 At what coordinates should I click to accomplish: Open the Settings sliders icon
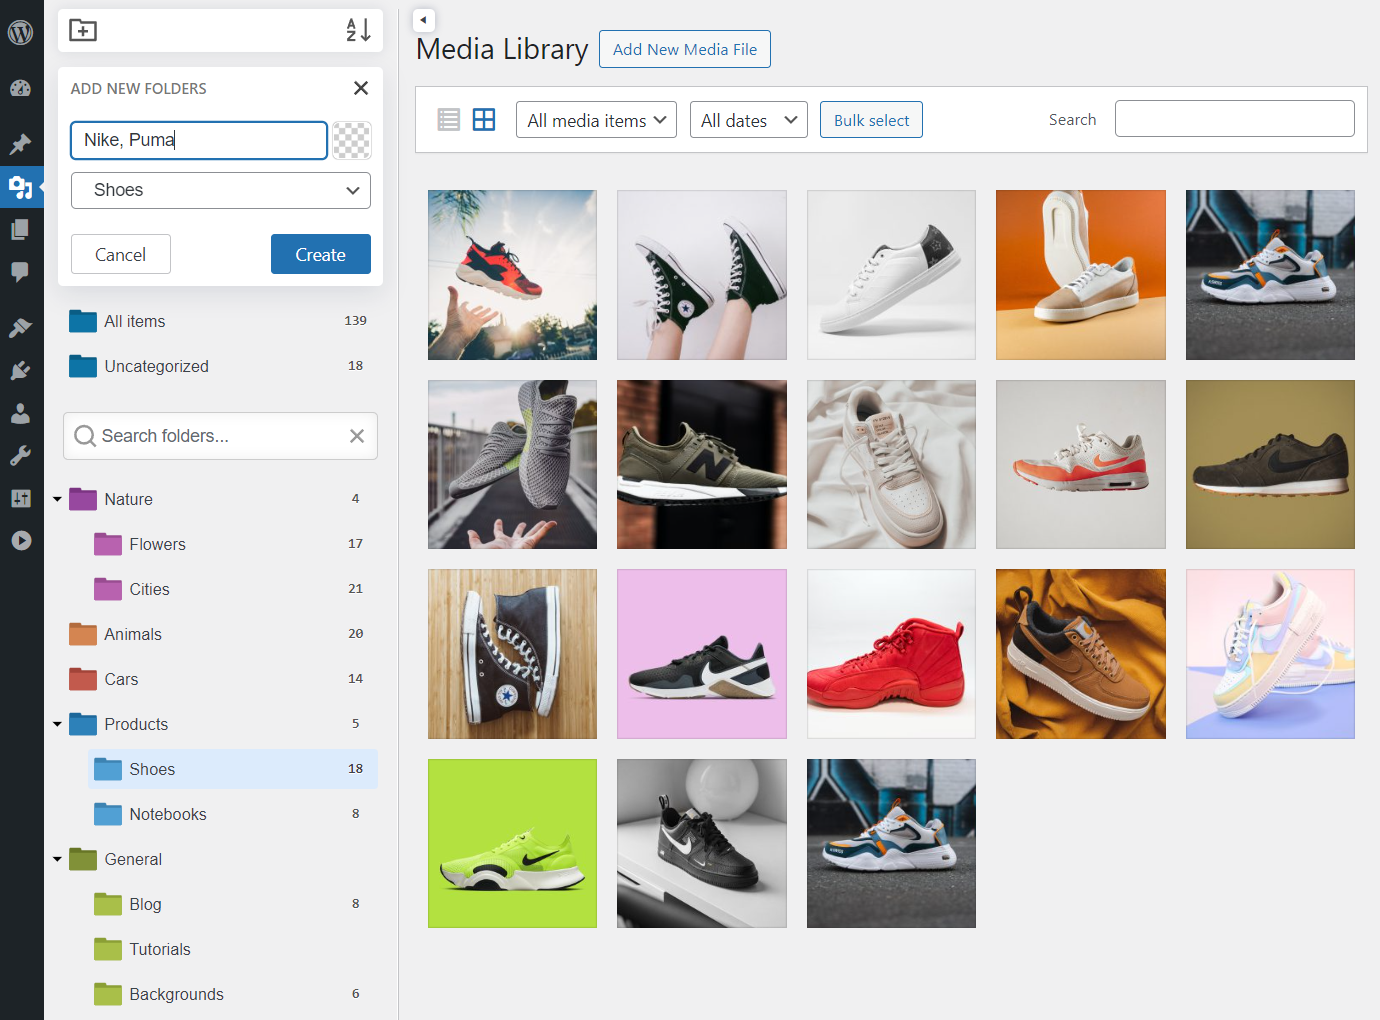point(20,498)
